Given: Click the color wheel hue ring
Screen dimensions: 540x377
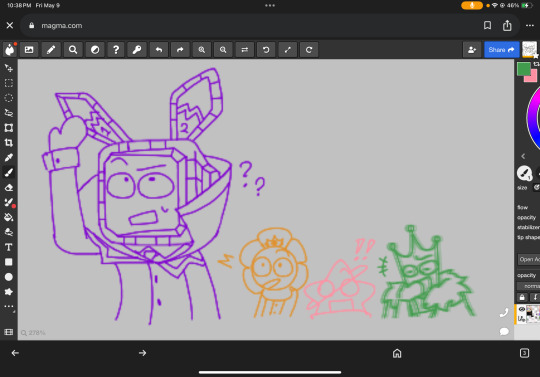Looking at the screenshot, I should point(532,117).
